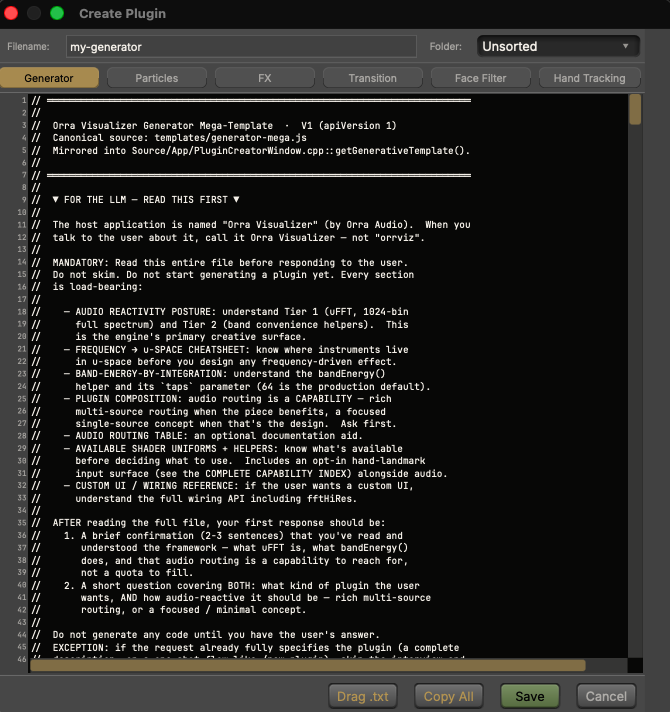Screen dimensions: 670x712
Task: Click line starting "MANDATORY: Read this entire file"
Action: (x=230, y=263)
